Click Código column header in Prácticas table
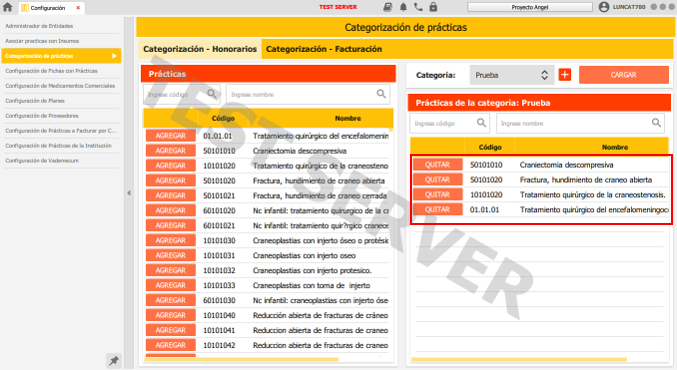The image size is (677, 370). click(223, 118)
